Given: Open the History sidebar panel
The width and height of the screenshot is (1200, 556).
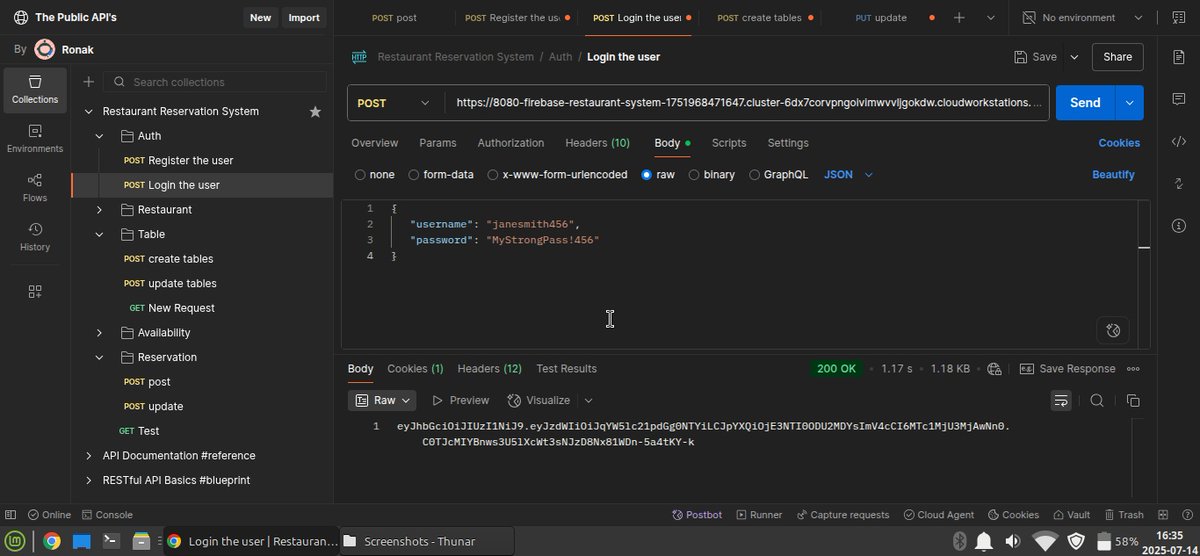Looking at the screenshot, I should [35, 237].
